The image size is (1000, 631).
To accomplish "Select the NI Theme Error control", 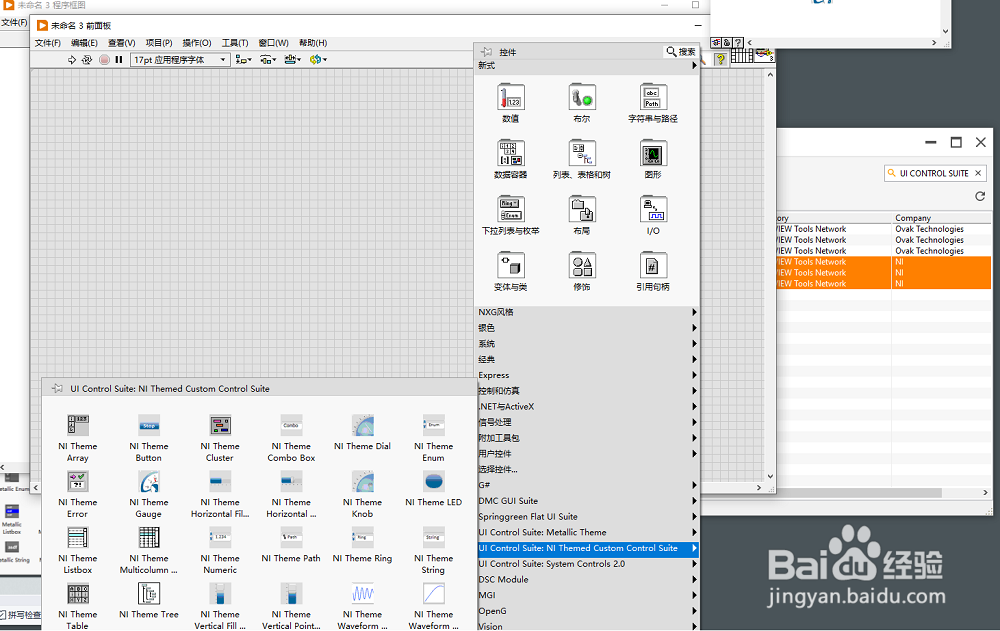I will 78,482.
